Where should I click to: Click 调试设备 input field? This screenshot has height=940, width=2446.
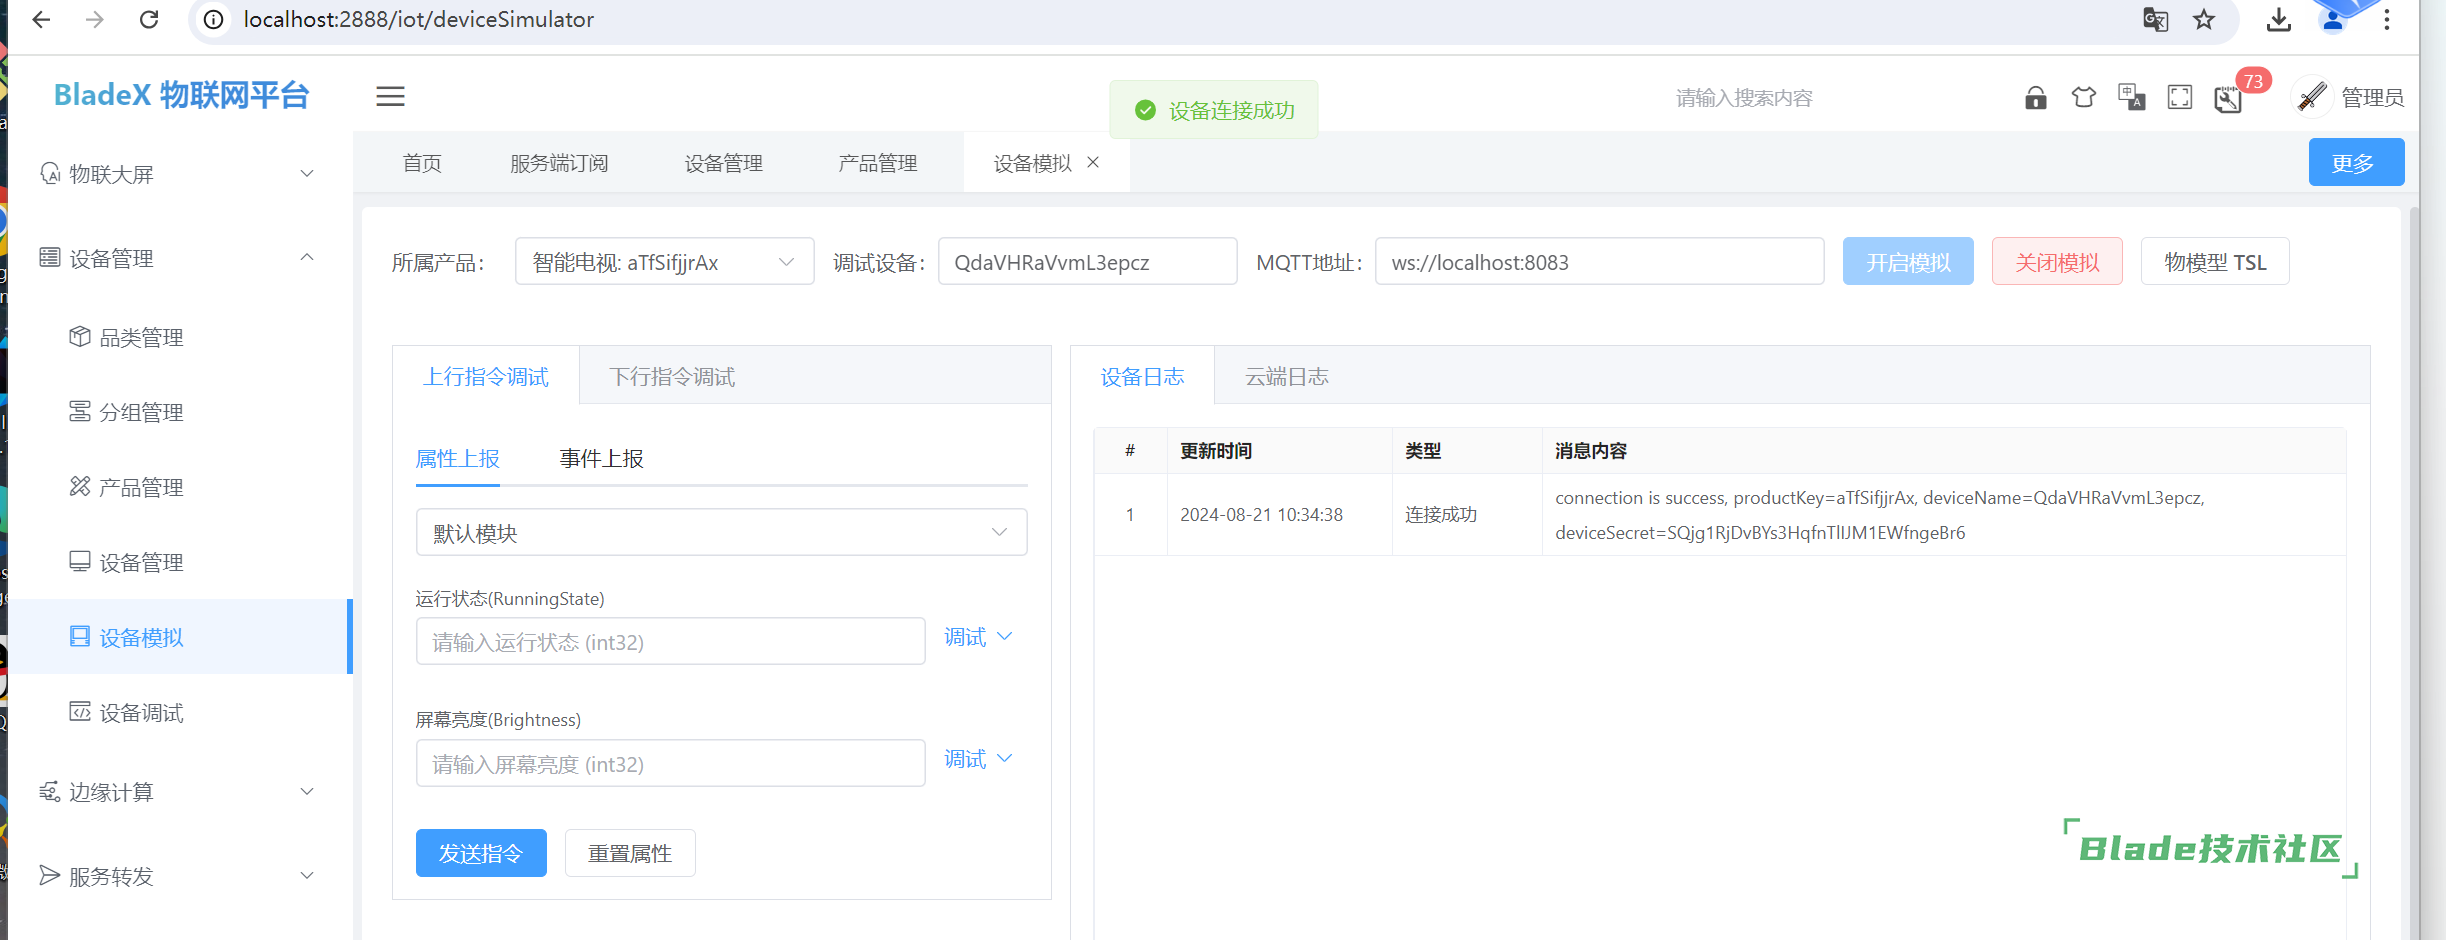pyautogui.click(x=1087, y=262)
